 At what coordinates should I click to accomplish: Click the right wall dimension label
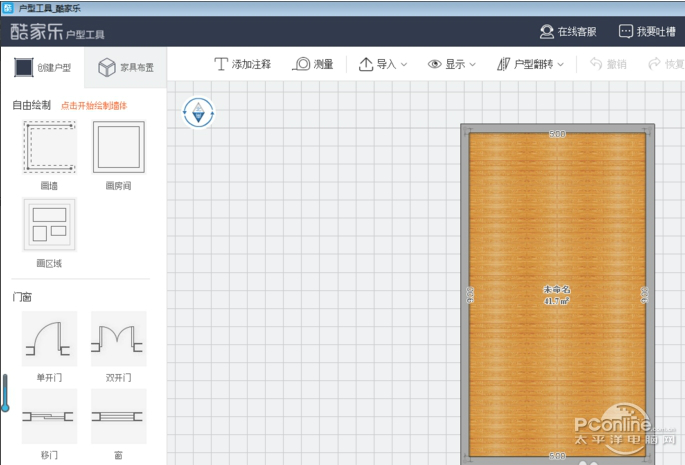coord(644,295)
